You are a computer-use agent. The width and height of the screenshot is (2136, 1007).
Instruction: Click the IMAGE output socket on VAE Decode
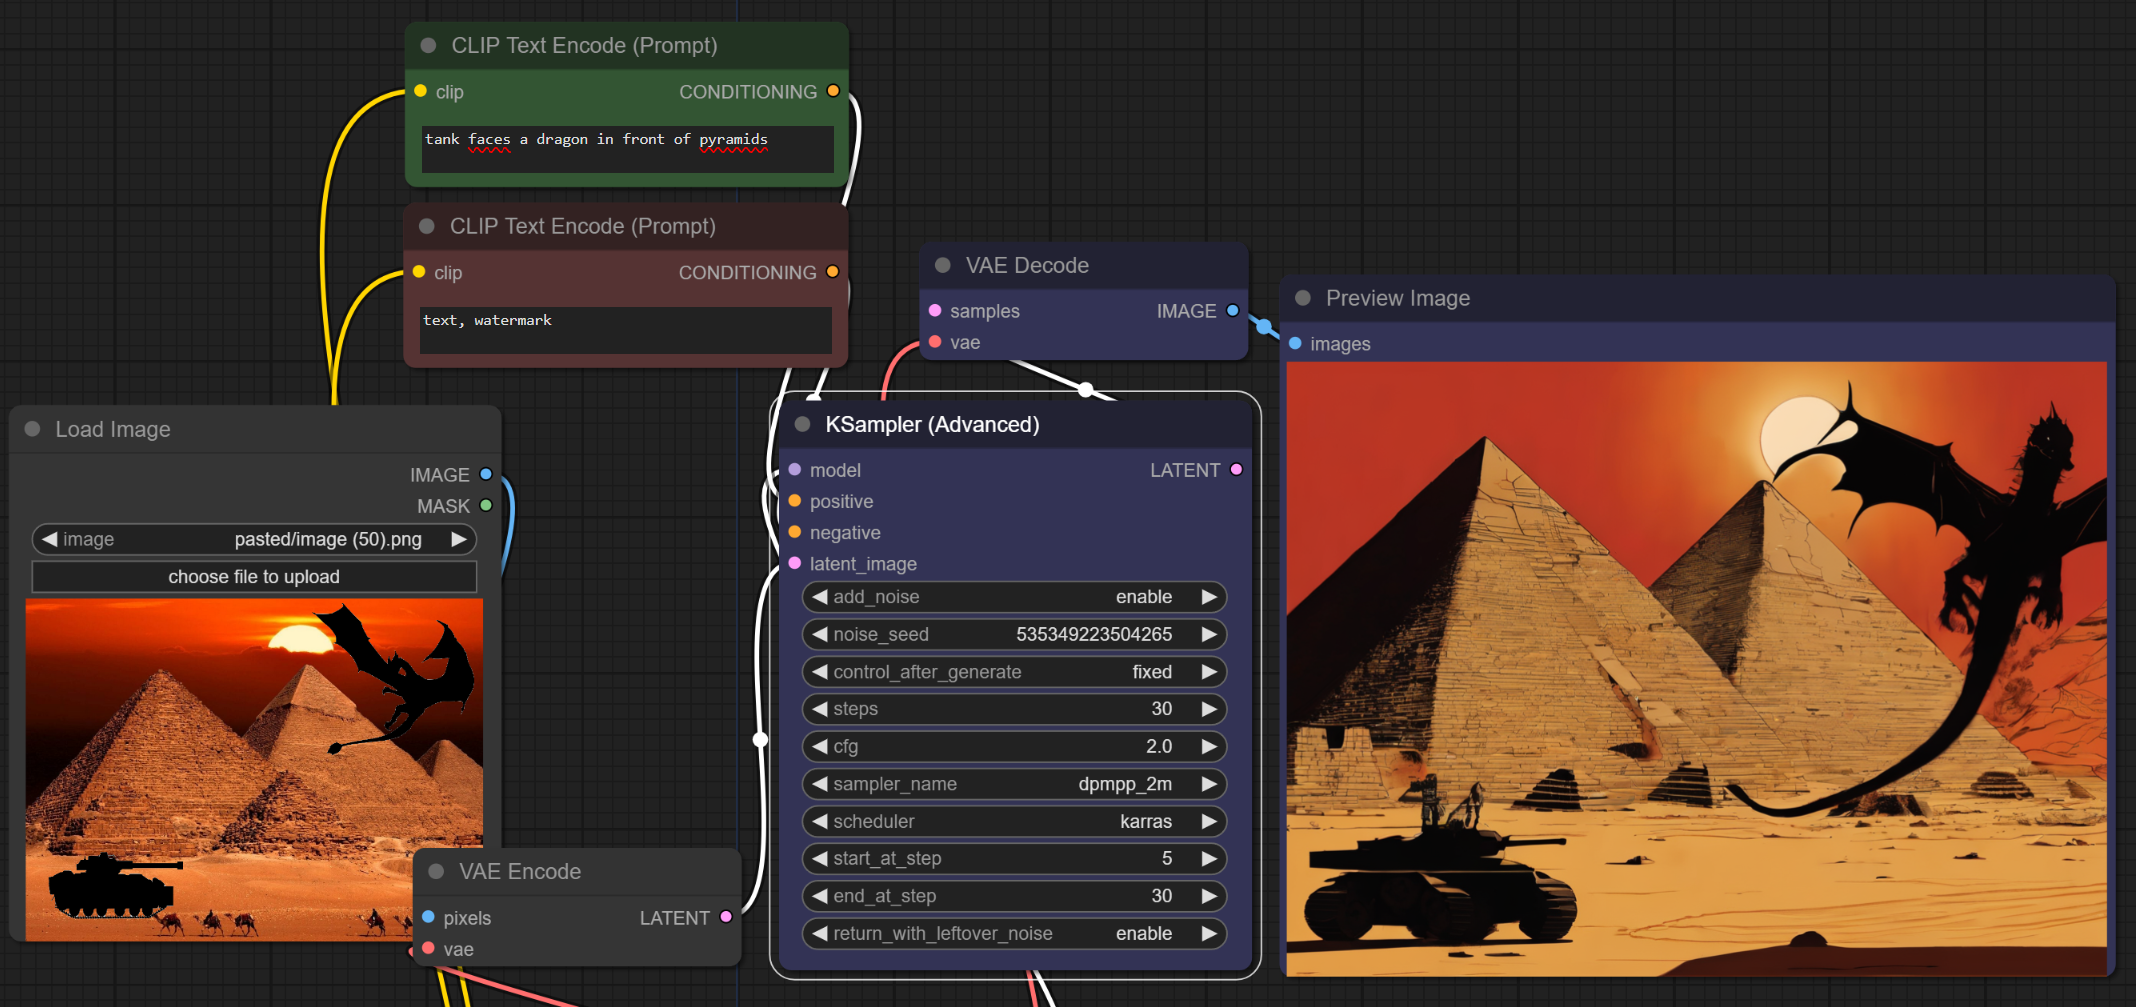[x=1232, y=311]
